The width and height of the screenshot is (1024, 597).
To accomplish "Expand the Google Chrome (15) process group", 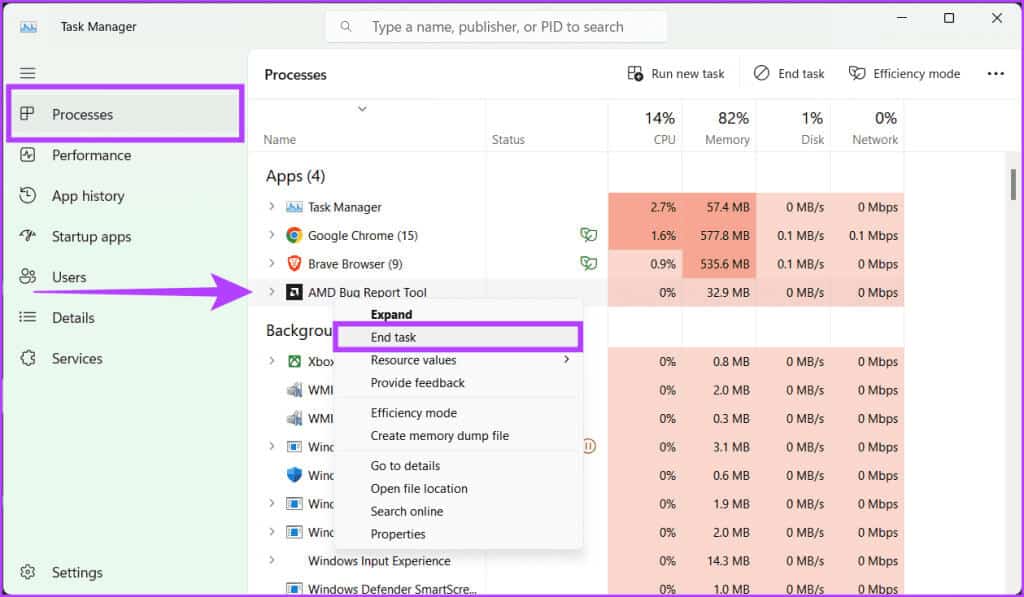I will tap(272, 234).
